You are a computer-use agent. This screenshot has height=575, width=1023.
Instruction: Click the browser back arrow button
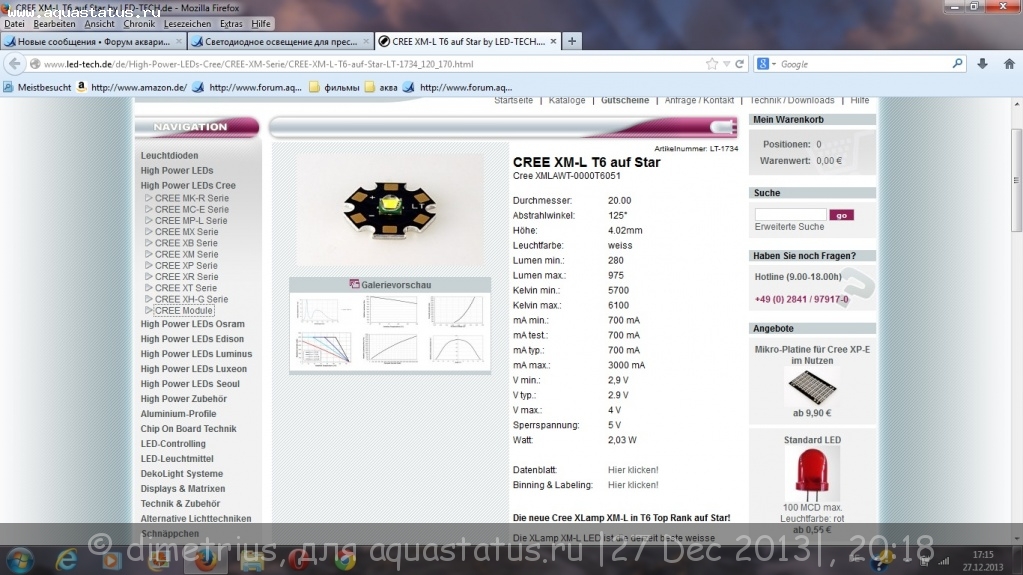point(14,64)
